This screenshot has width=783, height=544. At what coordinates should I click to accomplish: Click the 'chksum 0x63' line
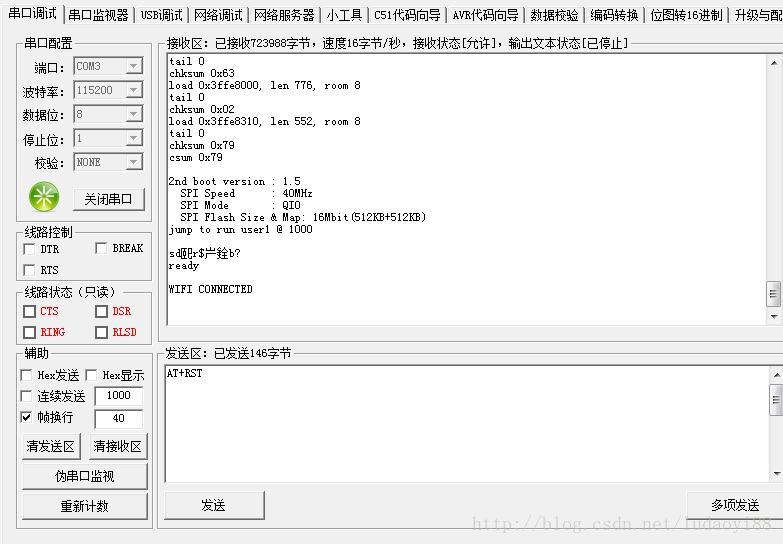tap(201, 73)
